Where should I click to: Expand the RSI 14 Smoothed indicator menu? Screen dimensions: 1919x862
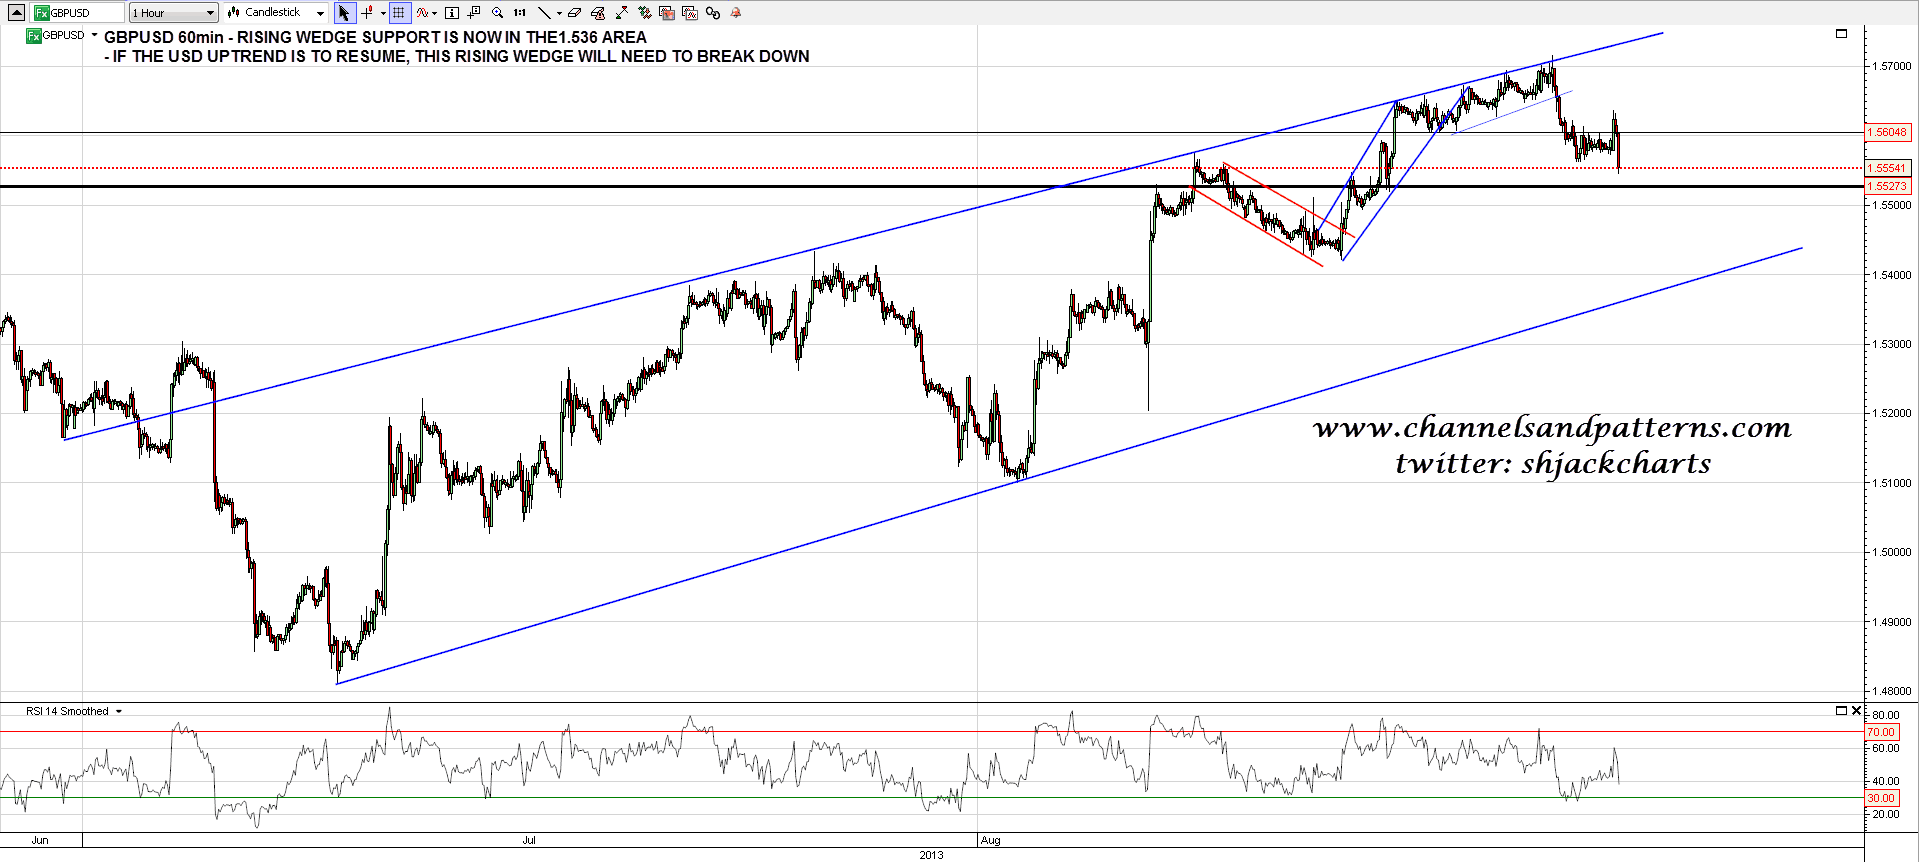coord(119,712)
